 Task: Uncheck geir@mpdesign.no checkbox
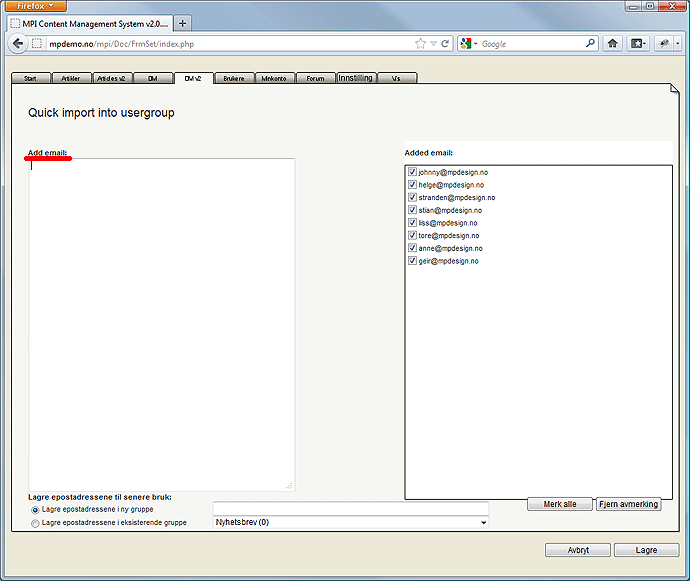coord(412,261)
